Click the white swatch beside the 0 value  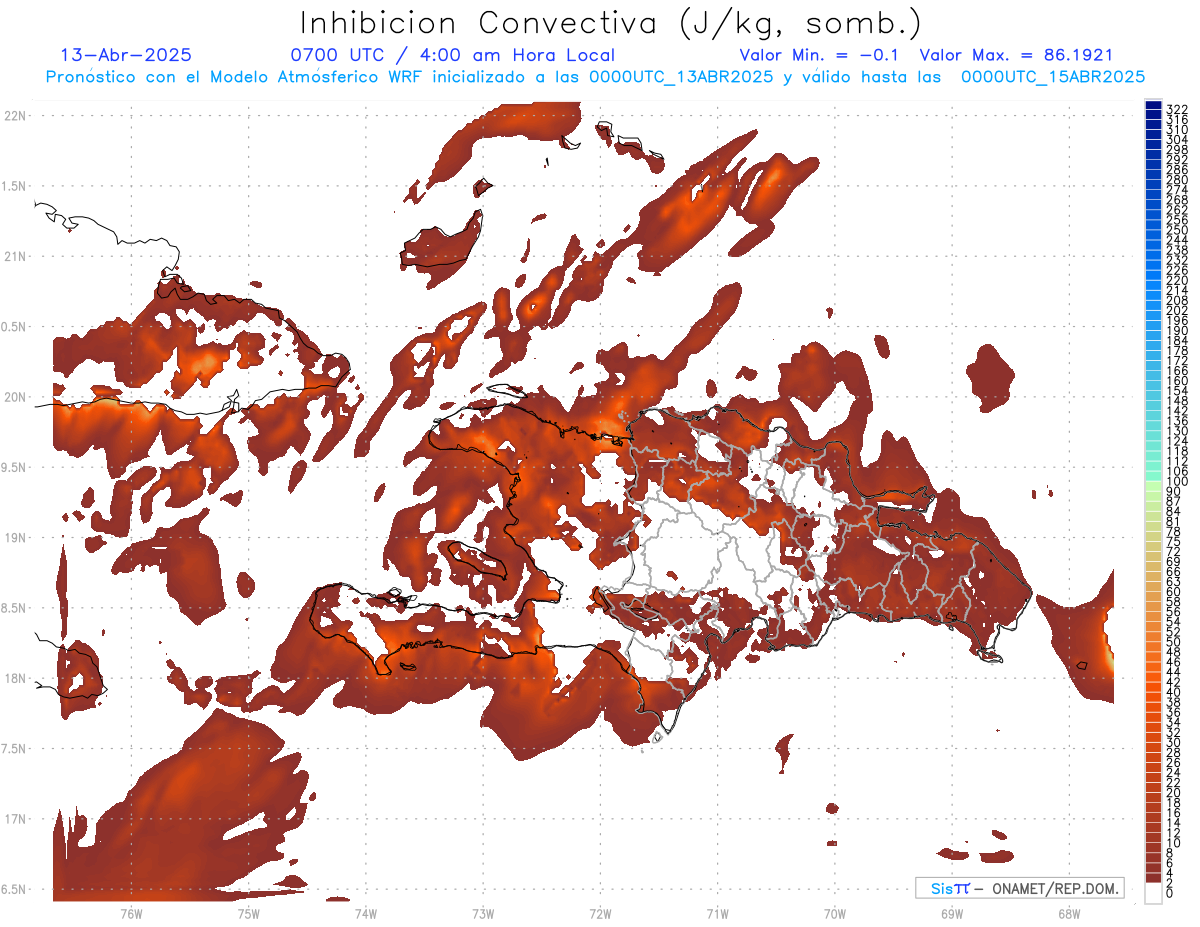1153,892
